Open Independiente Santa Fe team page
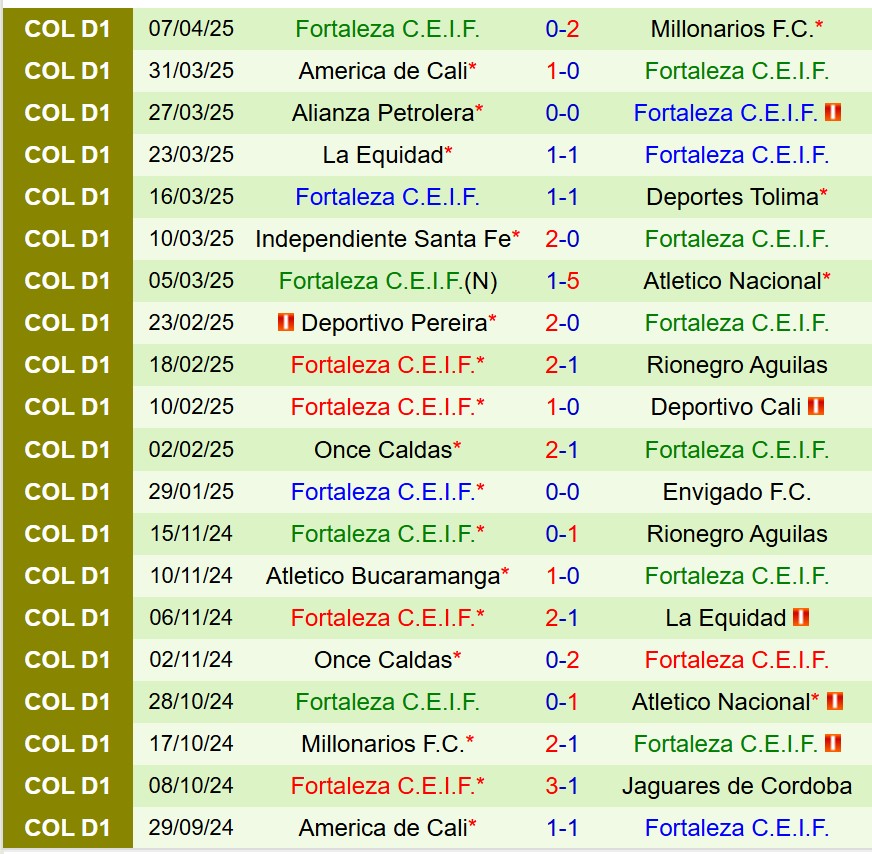 (x=383, y=239)
